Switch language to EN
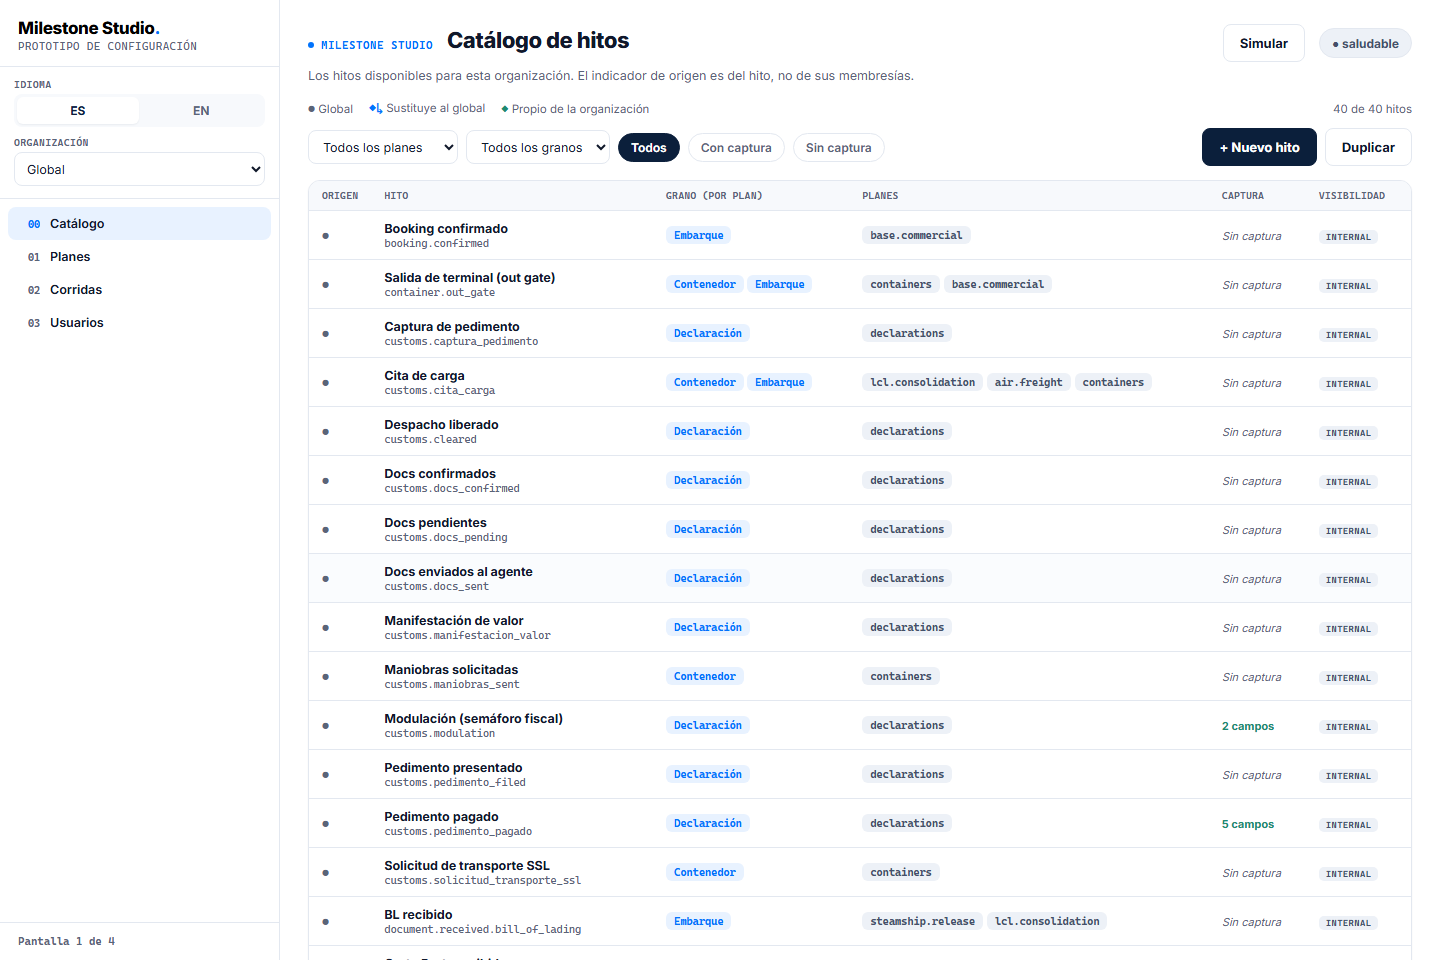This screenshot has height=960, width=1440. 201,110
